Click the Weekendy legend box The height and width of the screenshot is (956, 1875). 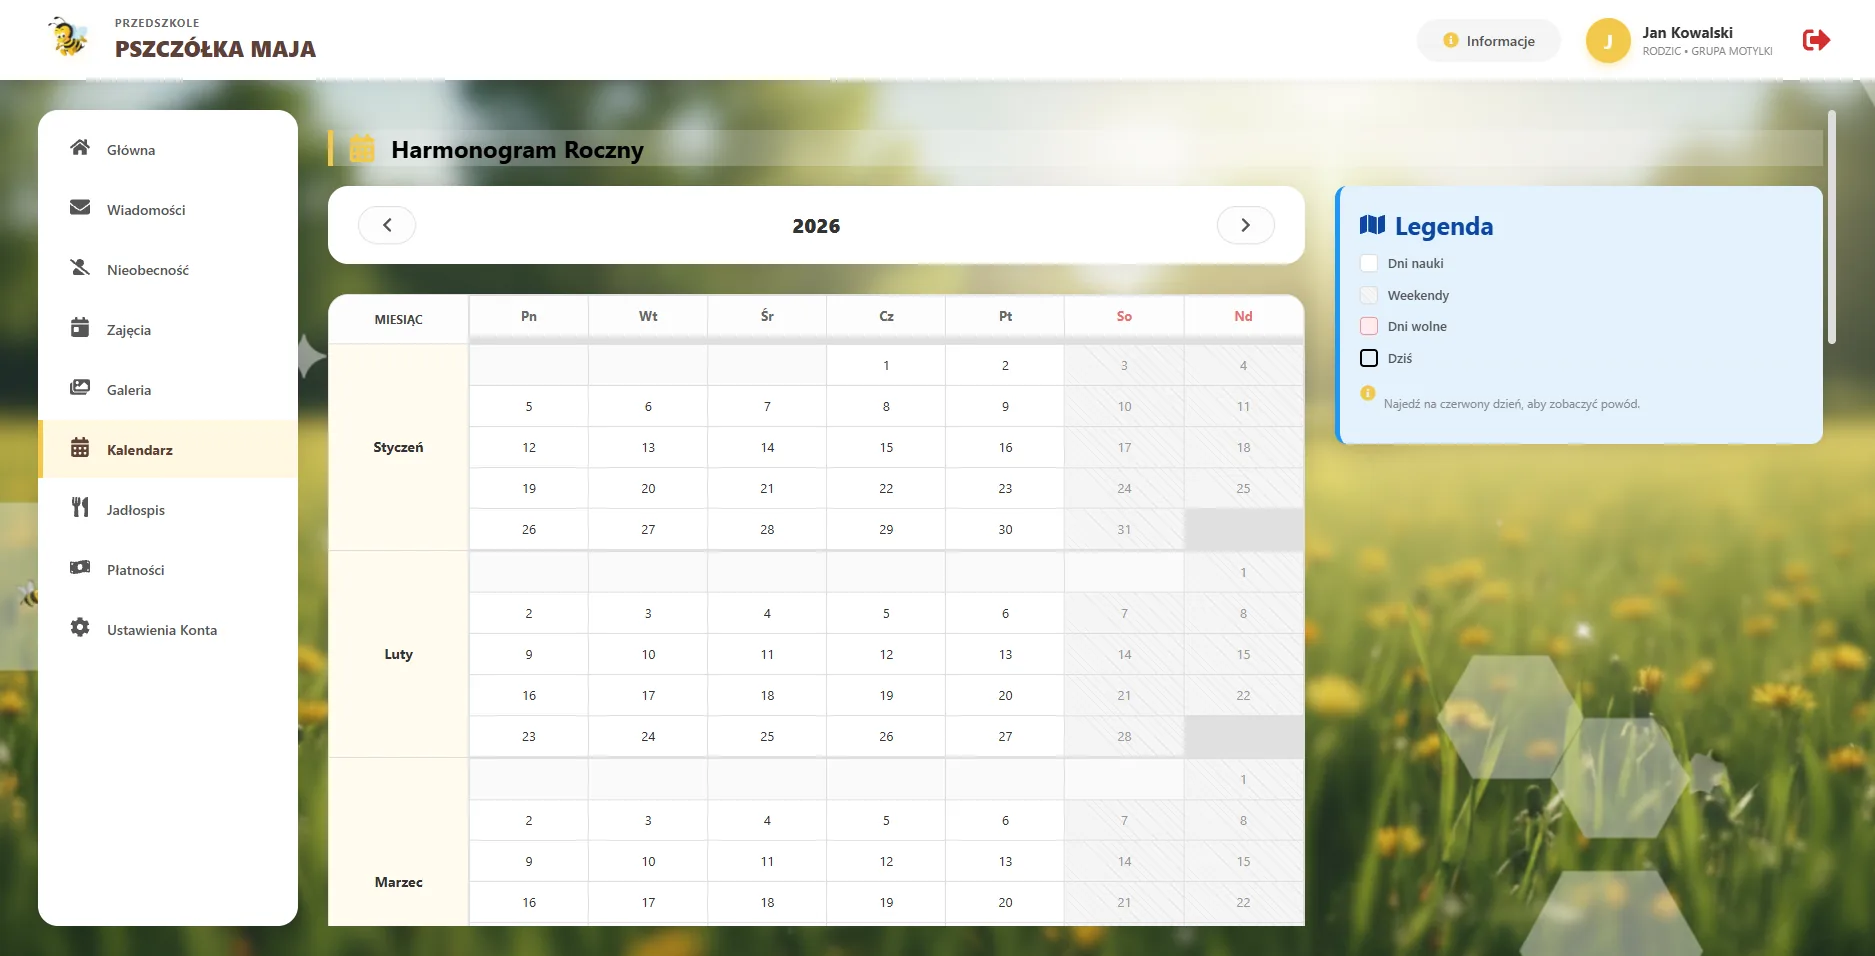1369,295
